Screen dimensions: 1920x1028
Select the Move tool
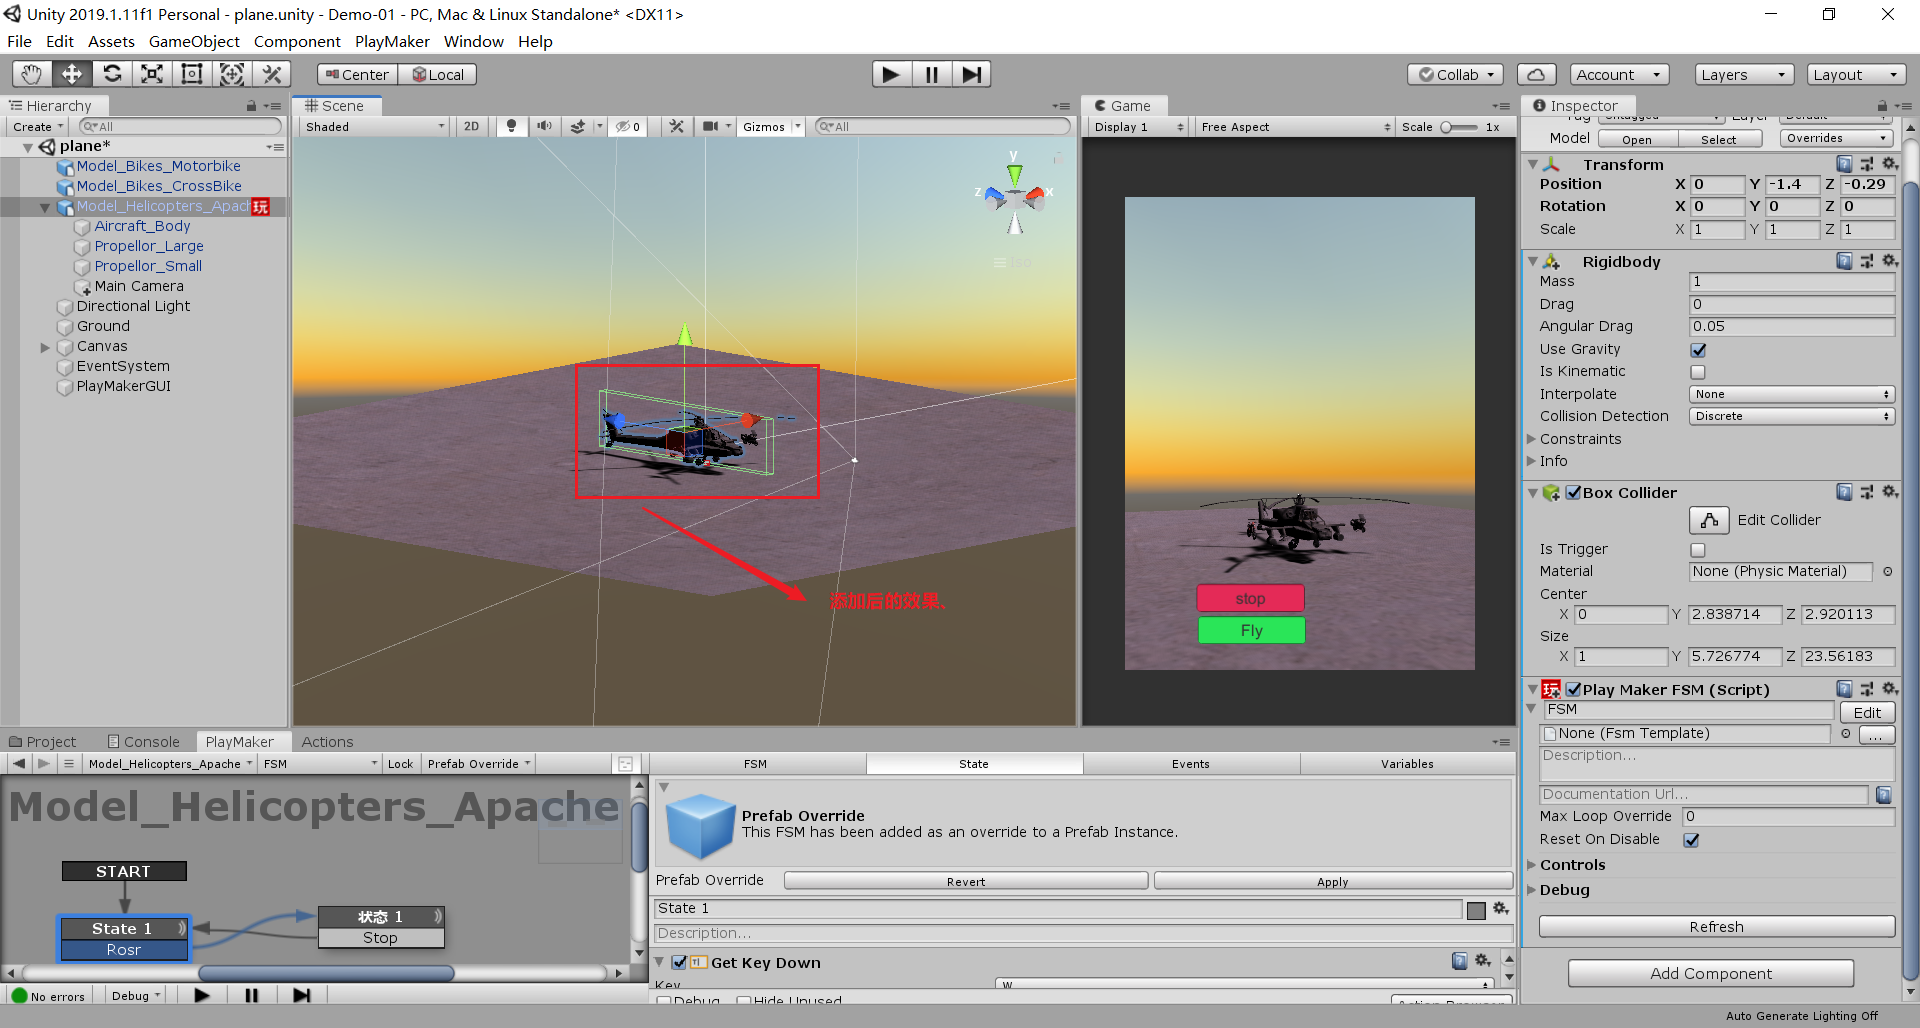pyautogui.click(x=71, y=73)
